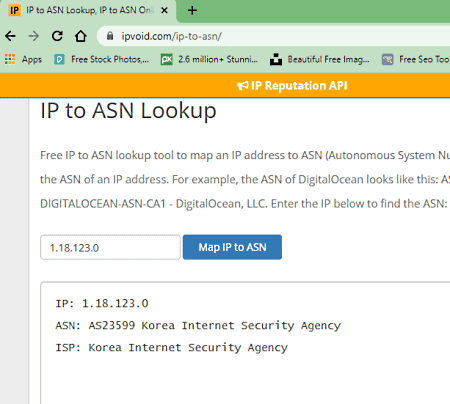The width and height of the screenshot is (450, 404).
Task: Click the IP to ASN Lookup heading
Action: coord(128,111)
